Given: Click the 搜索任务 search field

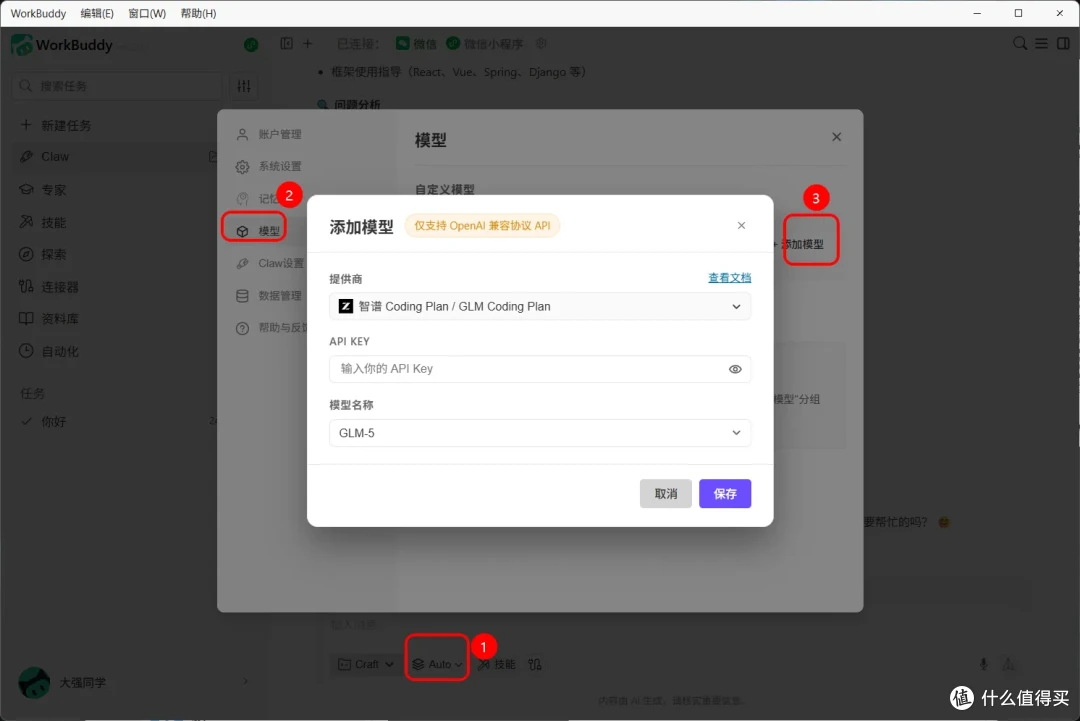Looking at the screenshot, I should point(116,86).
